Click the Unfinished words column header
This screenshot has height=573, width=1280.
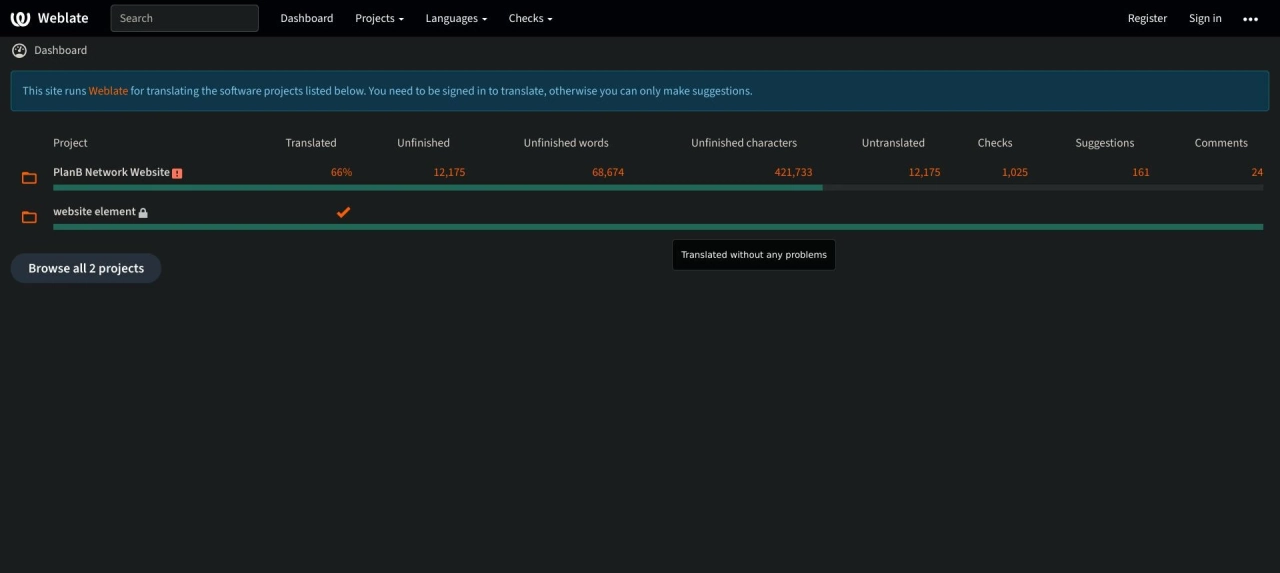tap(566, 143)
